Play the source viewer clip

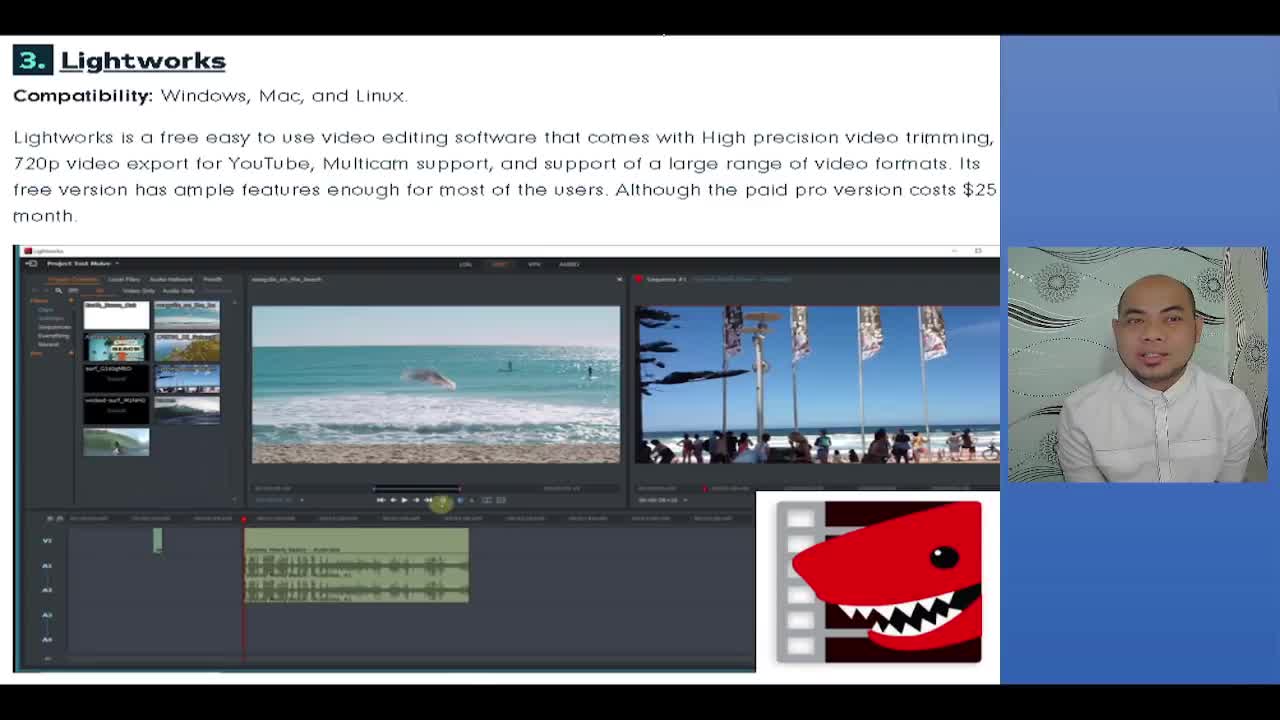pos(404,500)
